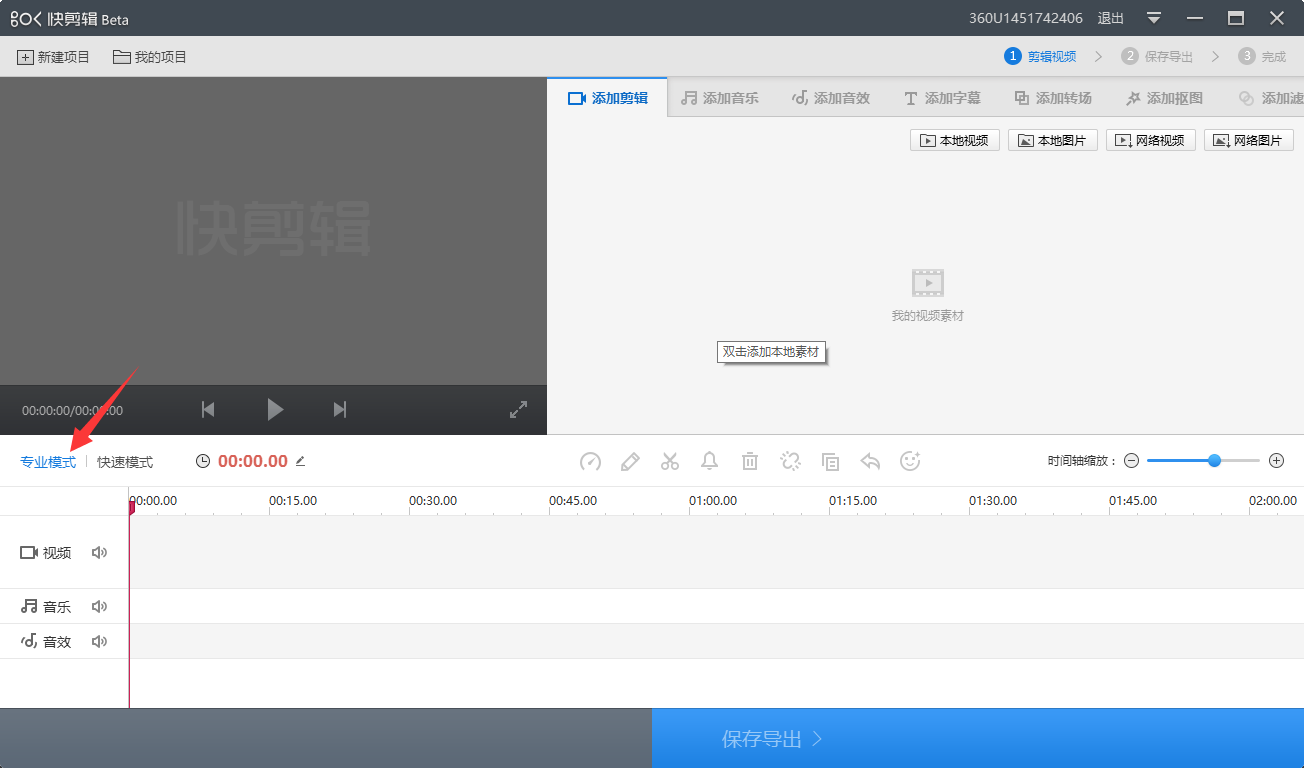This screenshot has width=1304, height=768.
Task: Open the 添加字幕 tab
Action: [x=942, y=98]
